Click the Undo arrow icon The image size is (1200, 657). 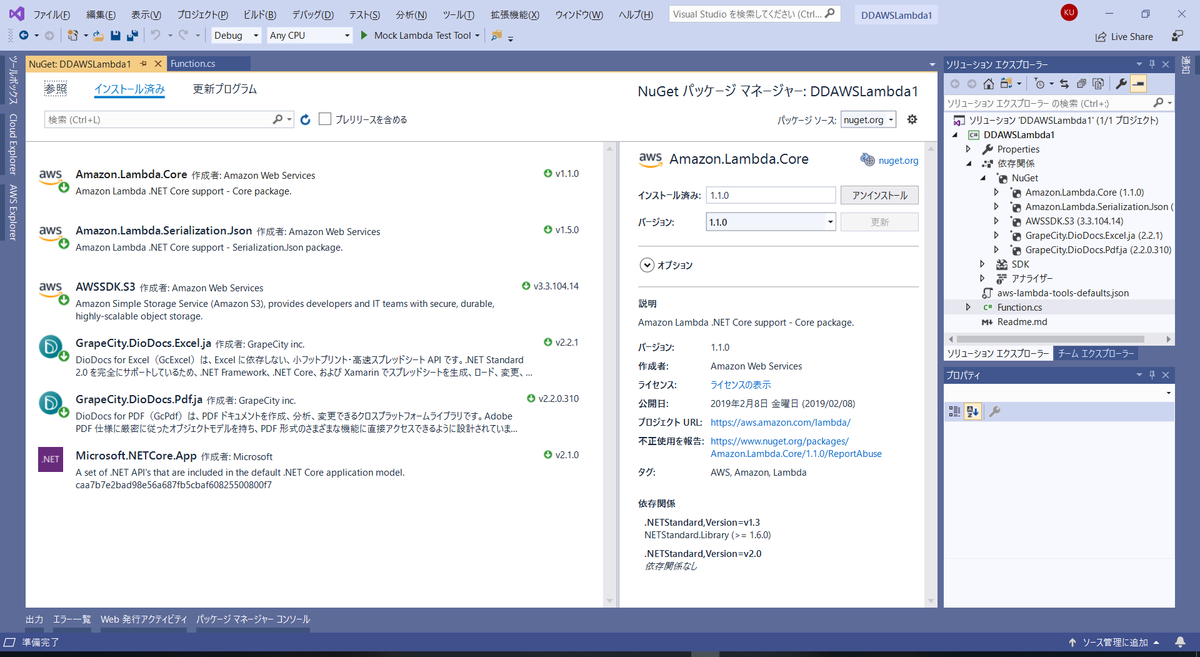tap(155, 35)
